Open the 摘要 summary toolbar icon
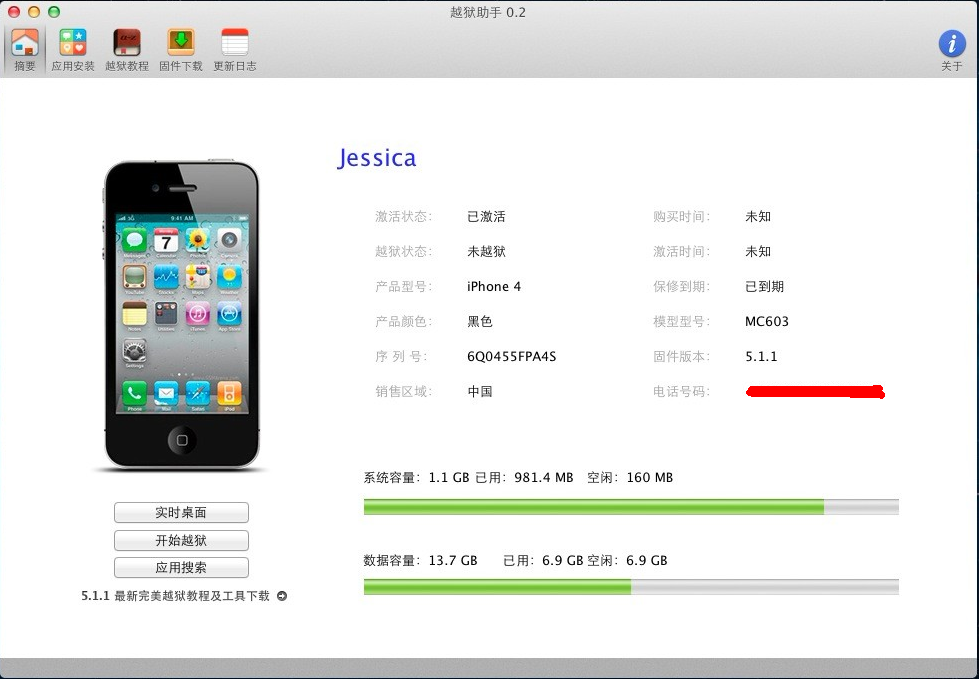Screen dimensions: 979x679 tap(25, 49)
